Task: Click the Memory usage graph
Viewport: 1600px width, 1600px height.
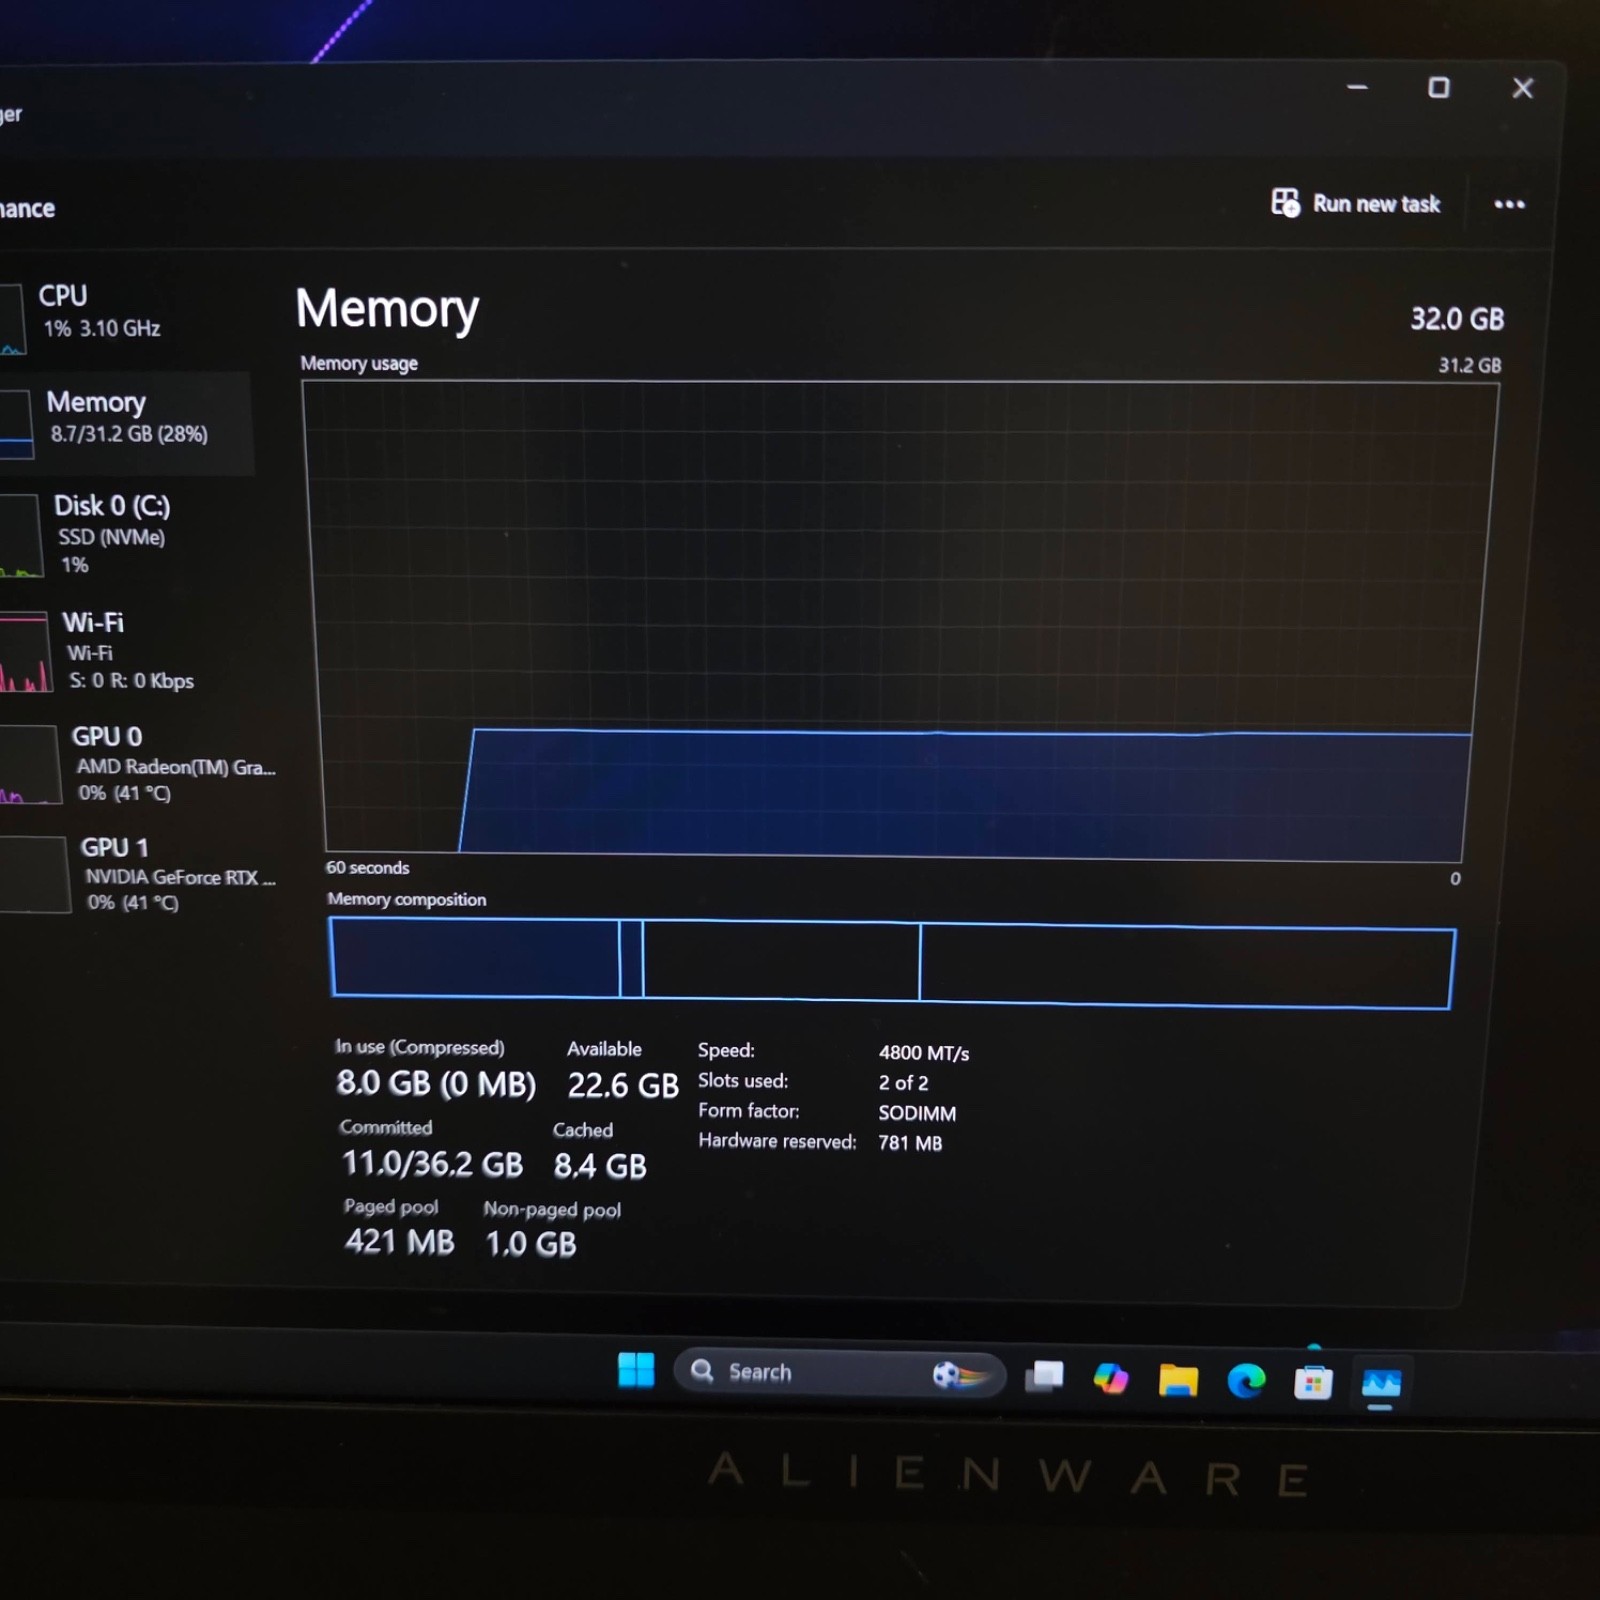Action: [x=900, y=620]
